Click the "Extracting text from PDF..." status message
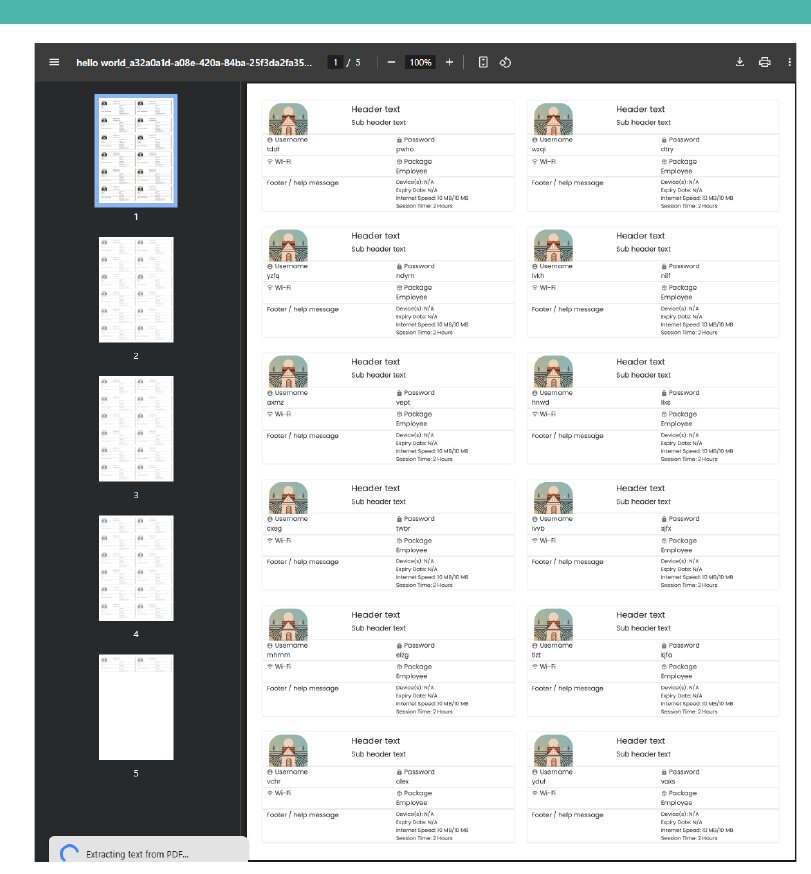The image size is (811, 874). tap(137, 854)
